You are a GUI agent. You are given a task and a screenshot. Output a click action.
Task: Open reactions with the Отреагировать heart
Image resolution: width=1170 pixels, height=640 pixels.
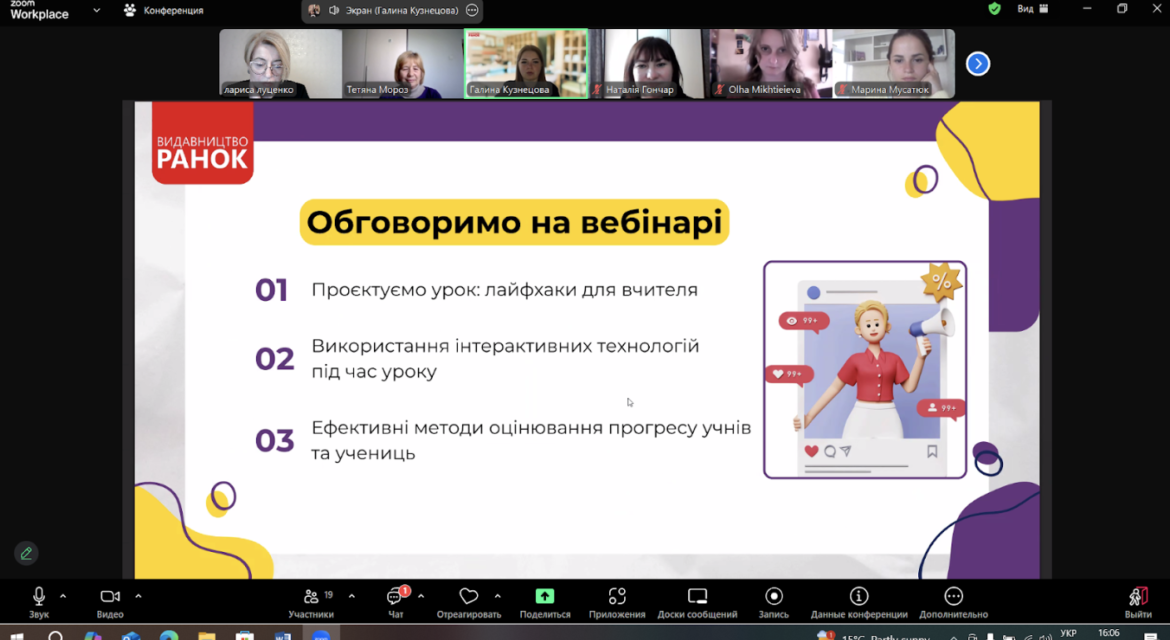pyautogui.click(x=469, y=603)
